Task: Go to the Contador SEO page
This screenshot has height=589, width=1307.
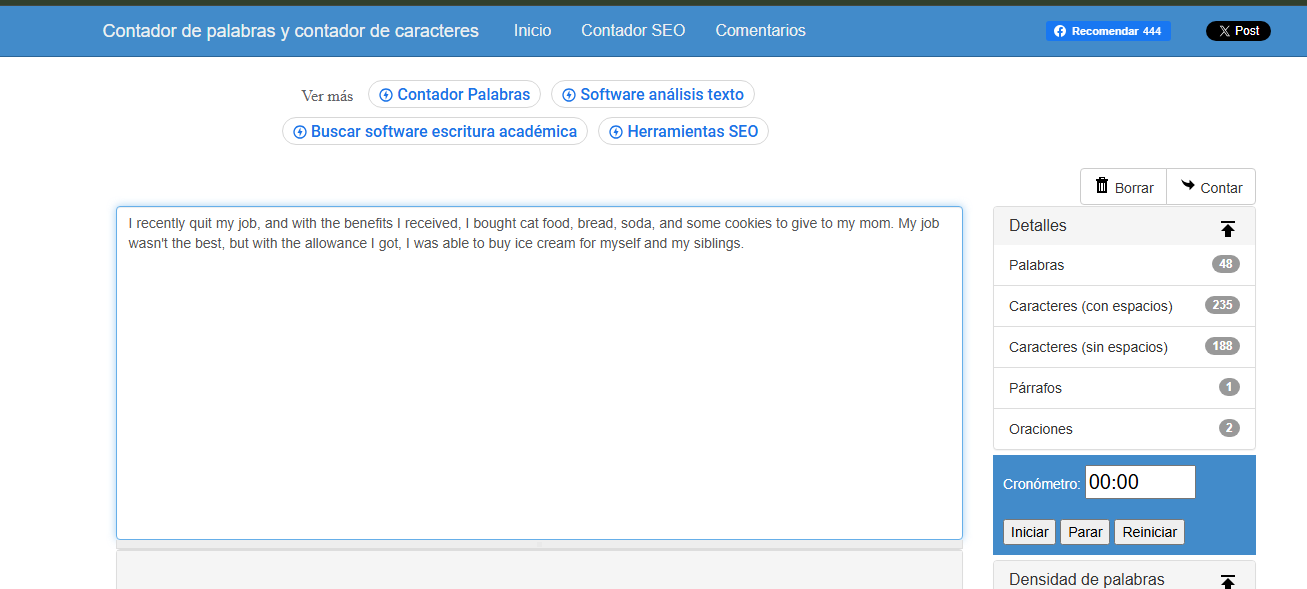Action: click(633, 31)
